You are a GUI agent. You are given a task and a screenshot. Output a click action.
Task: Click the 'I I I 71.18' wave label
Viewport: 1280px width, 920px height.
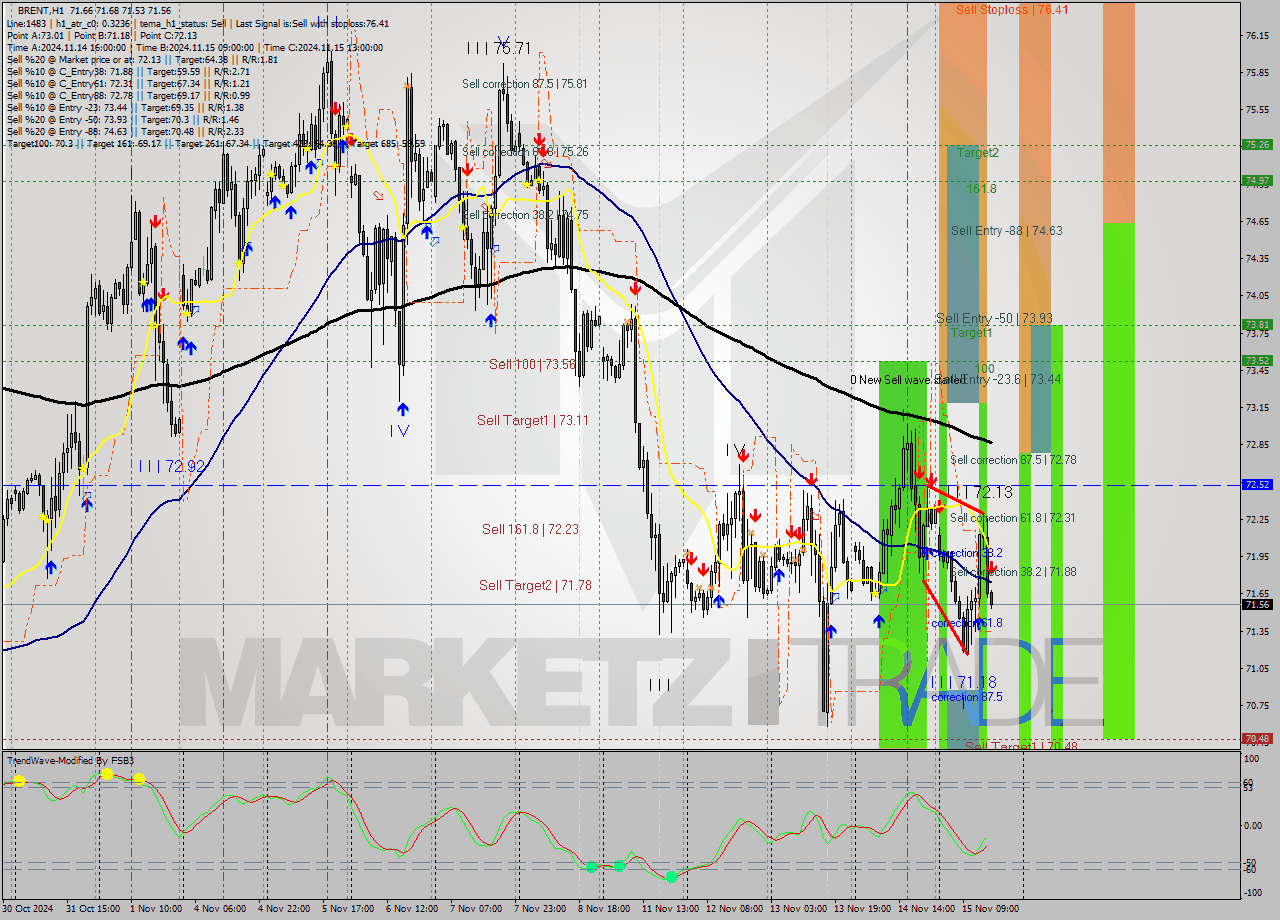click(x=963, y=681)
